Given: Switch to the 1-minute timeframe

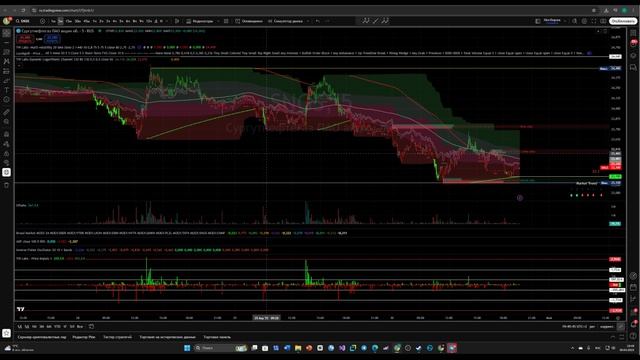Looking at the screenshot, I should tap(53, 21).
